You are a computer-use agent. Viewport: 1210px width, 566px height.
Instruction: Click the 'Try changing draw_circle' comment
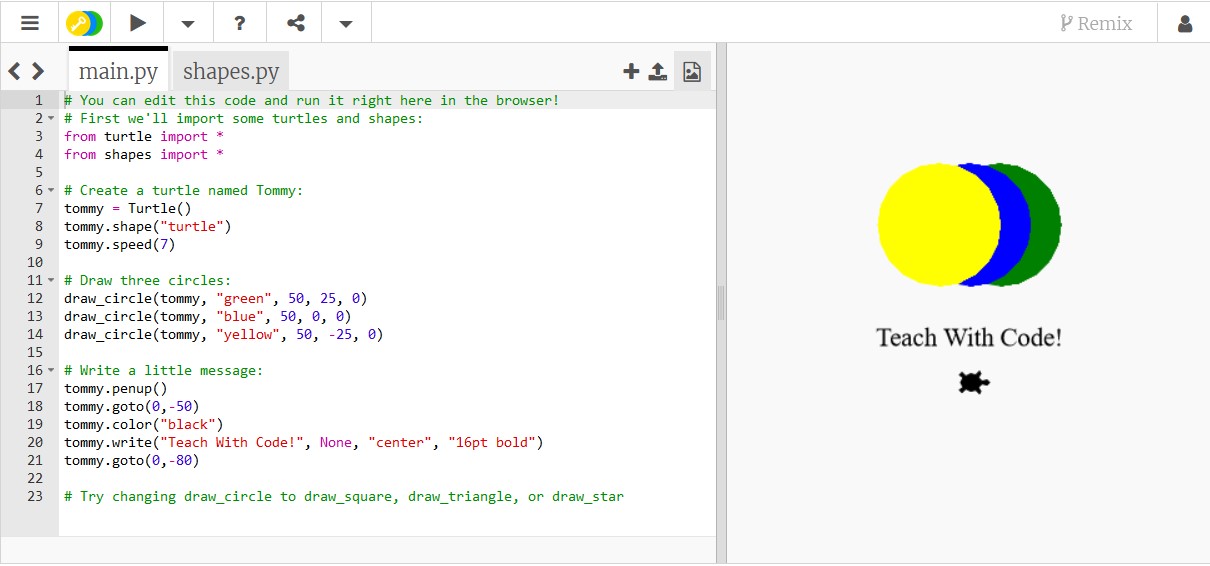(344, 496)
